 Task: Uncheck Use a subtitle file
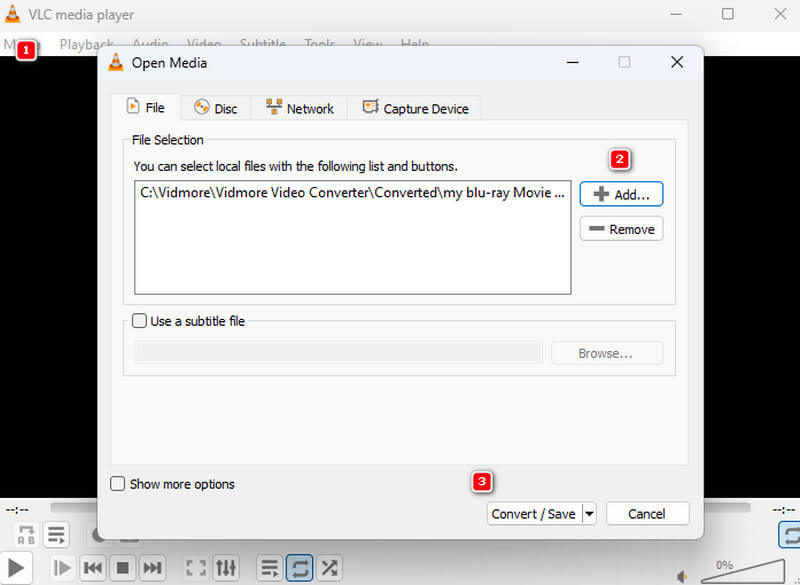(x=138, y=321)
